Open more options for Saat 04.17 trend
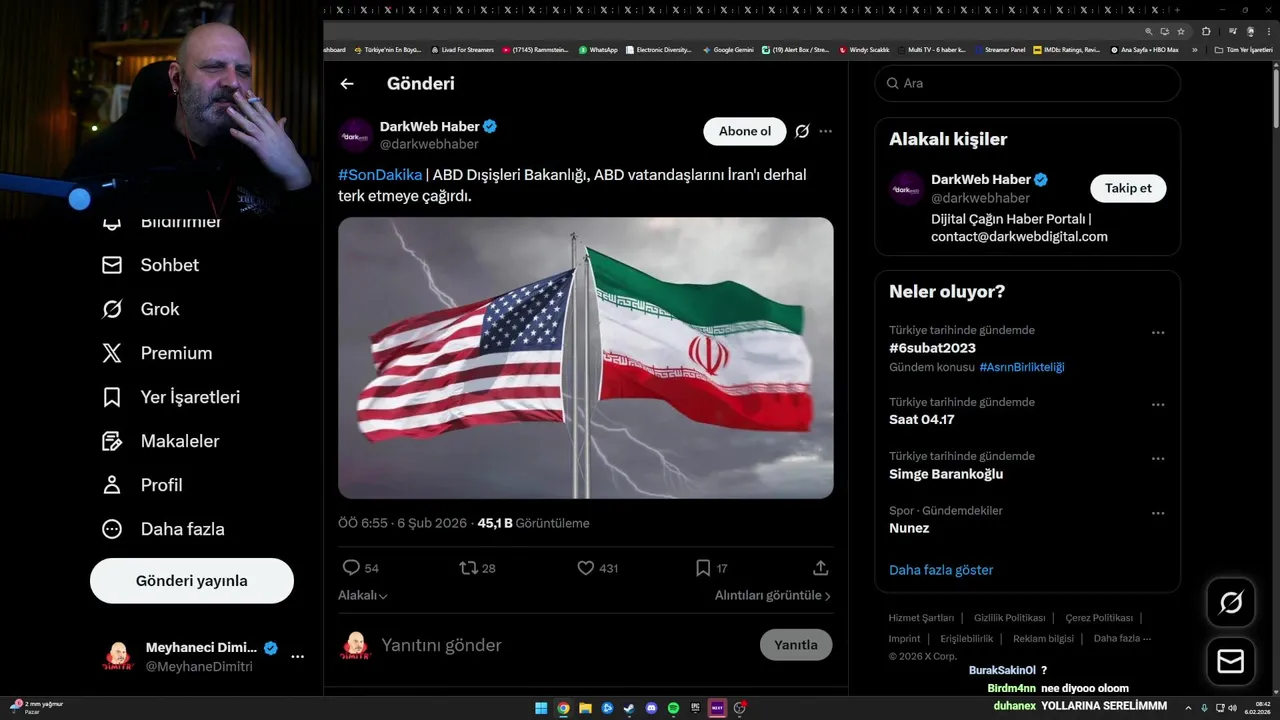 coord(1158,405)
